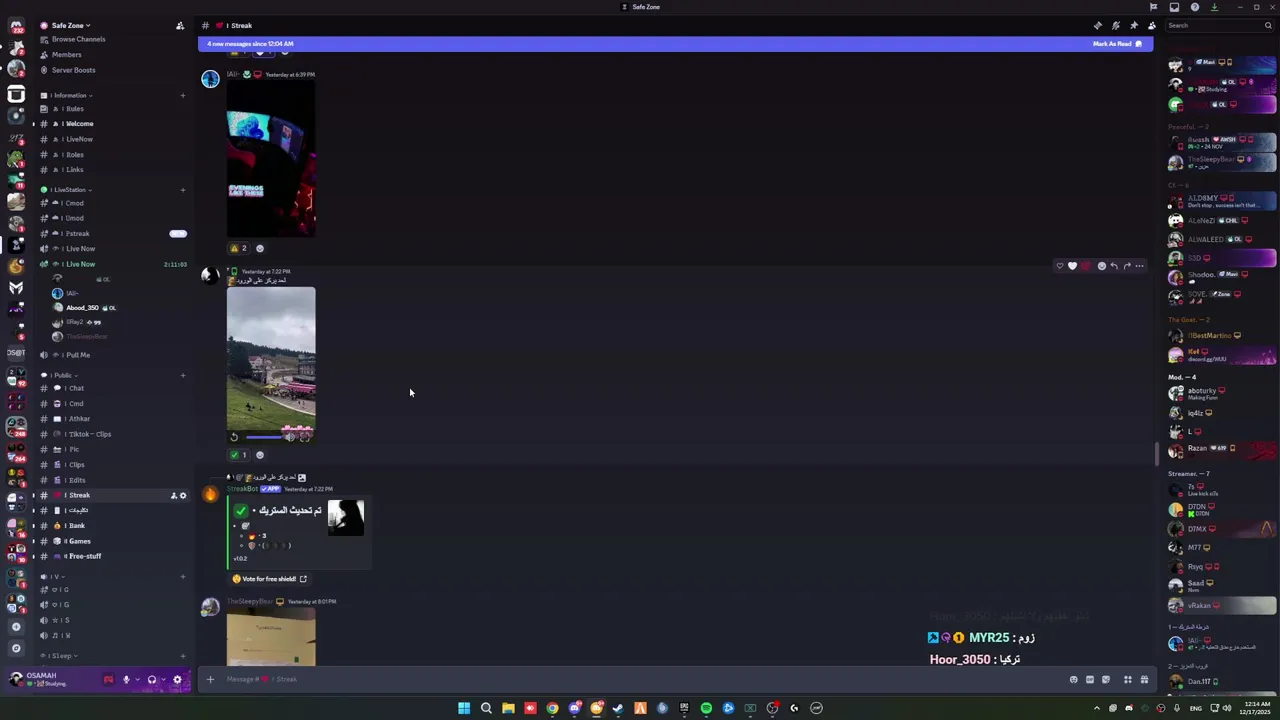Focus the Message Streak text box
This screenshot has width=1280, height=720.
coord(640,680)
